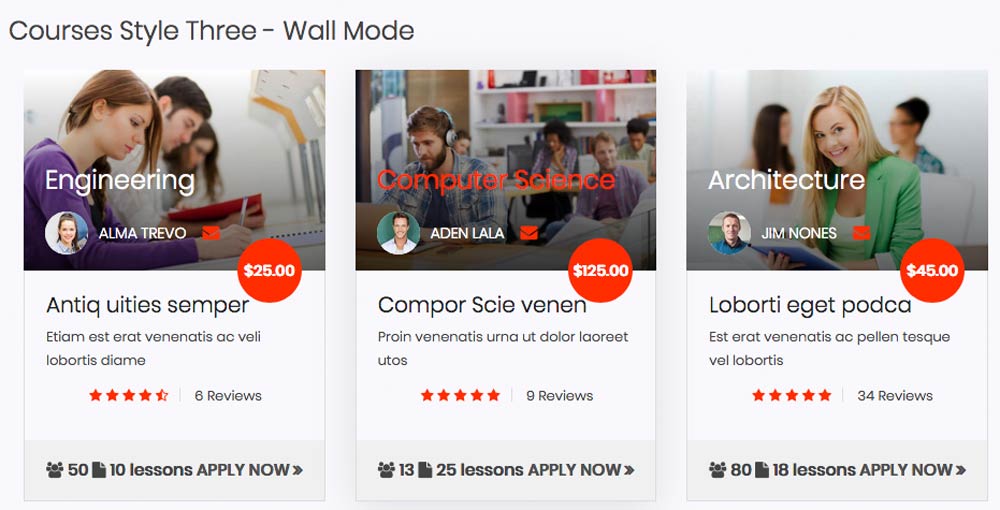1000x510 pixels.
Task: Click the students icon on the Engineering card
Action: [55, 469]
